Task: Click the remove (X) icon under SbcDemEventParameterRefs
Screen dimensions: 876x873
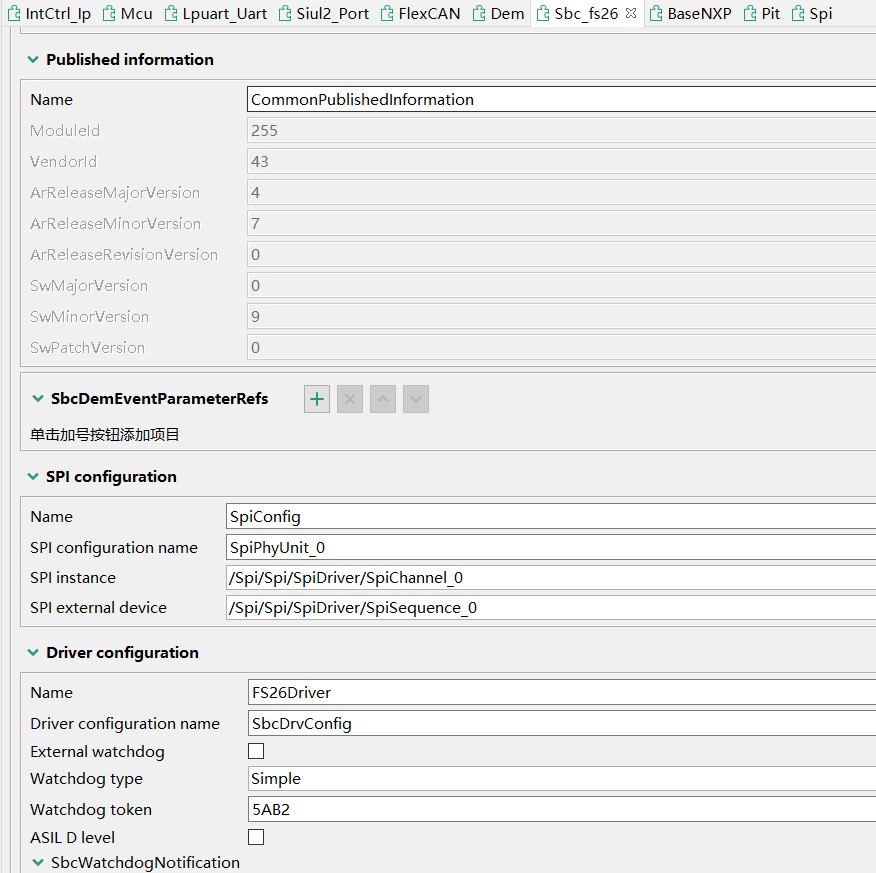Action: (x=350, y=398)
